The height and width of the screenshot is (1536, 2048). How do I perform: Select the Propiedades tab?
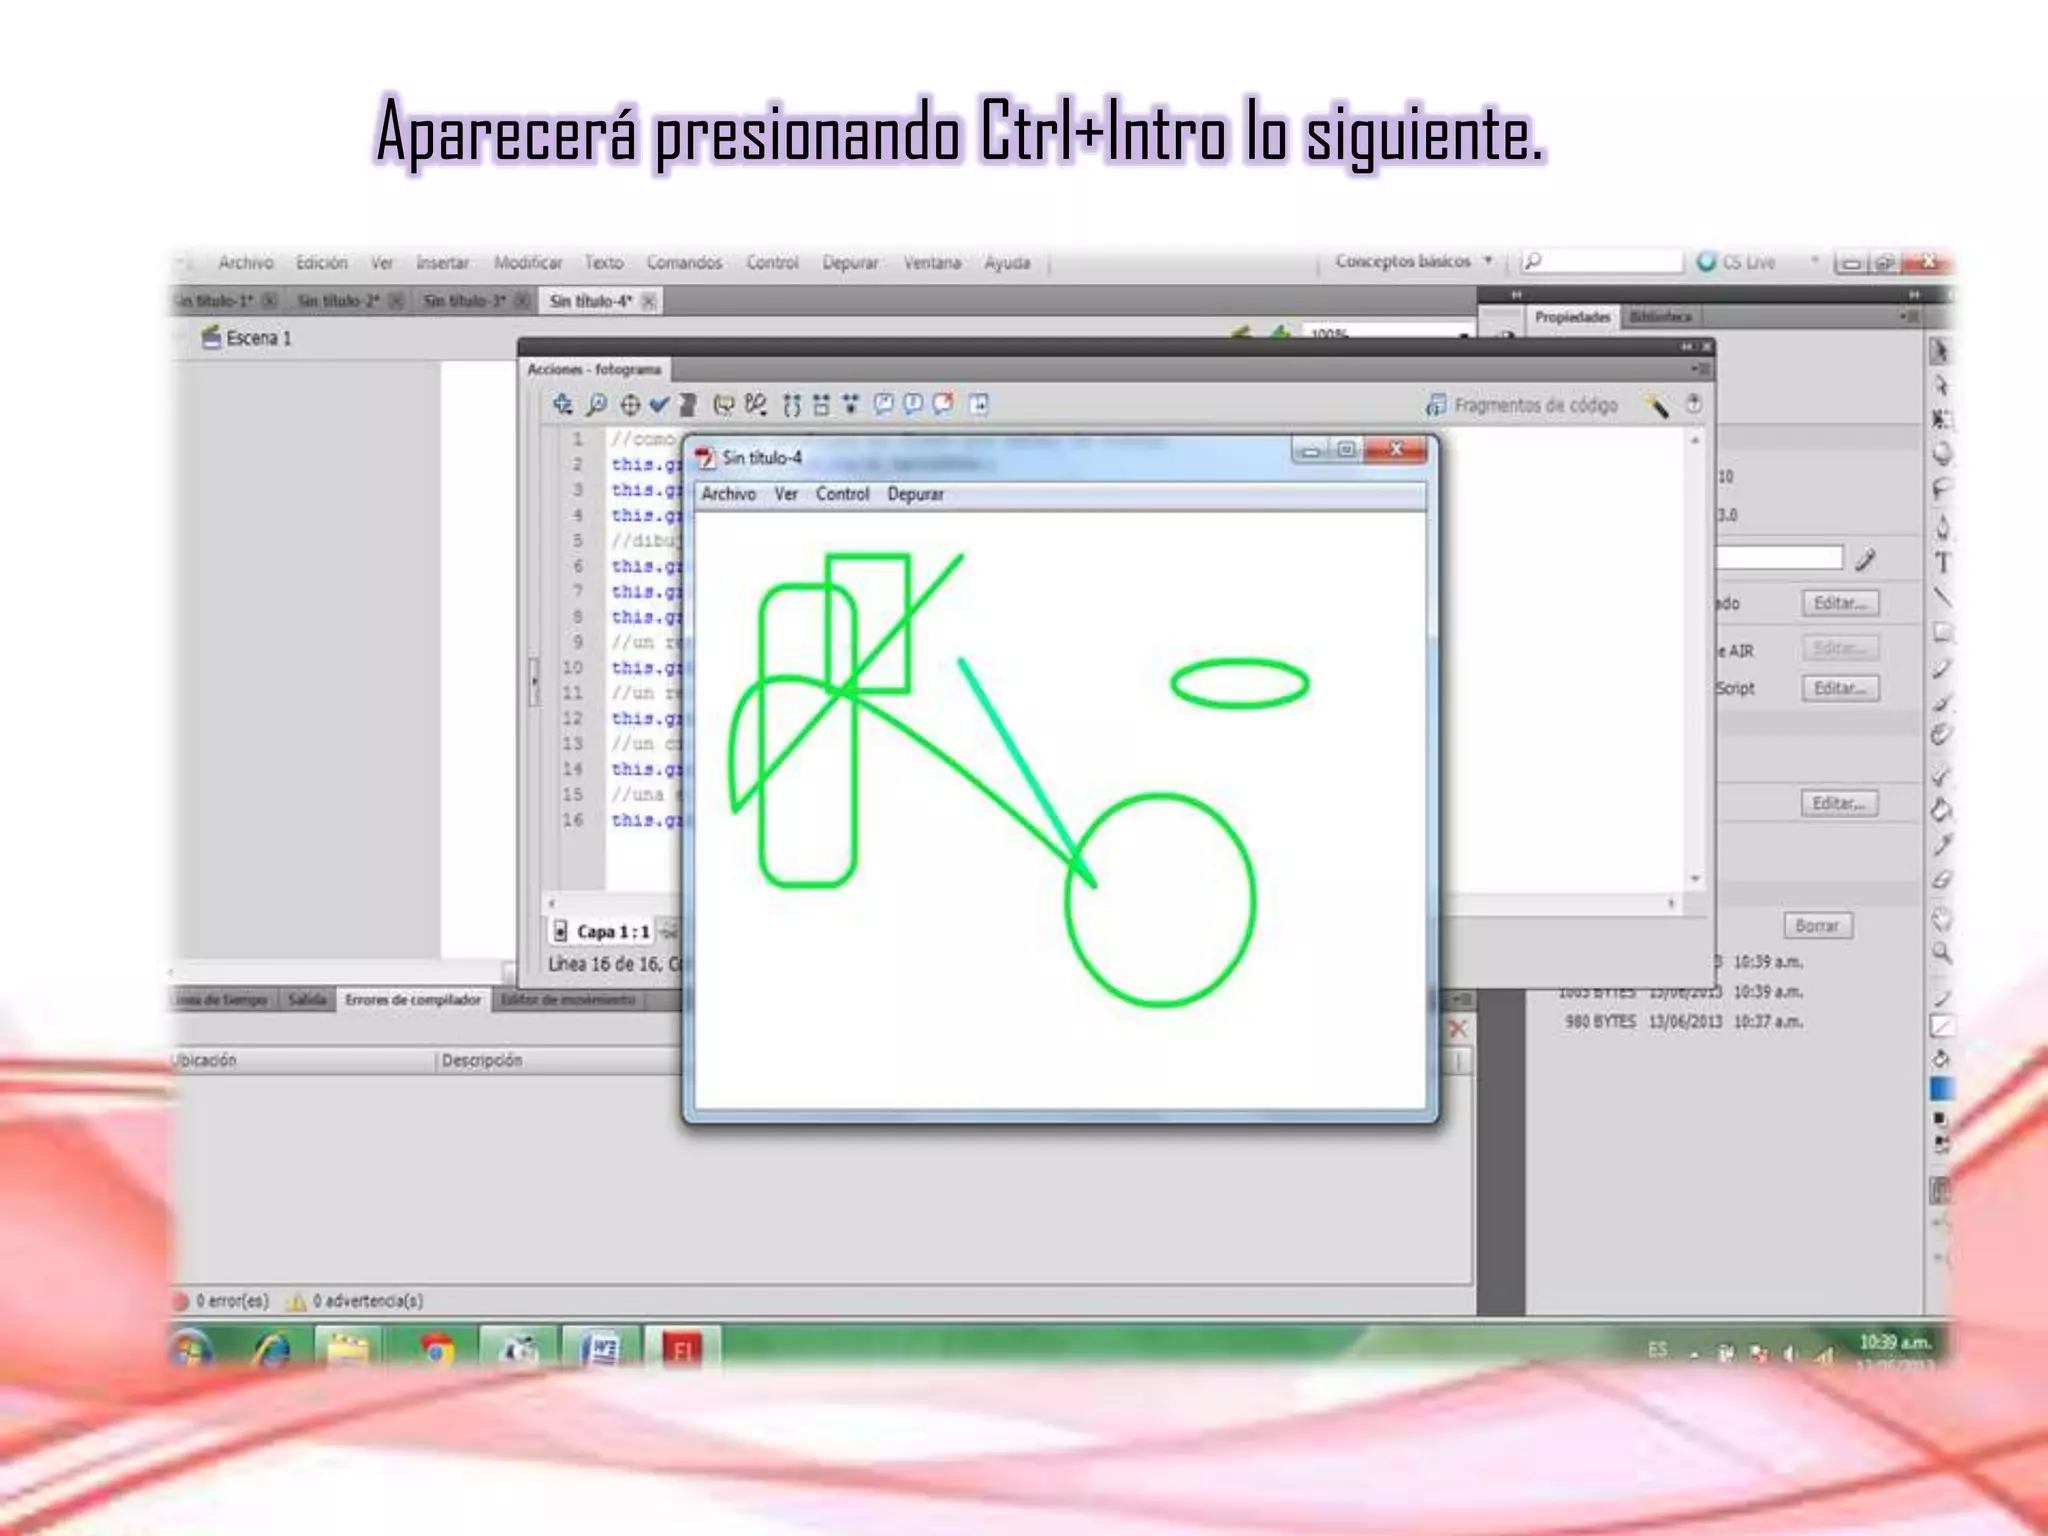[1572, 317]
